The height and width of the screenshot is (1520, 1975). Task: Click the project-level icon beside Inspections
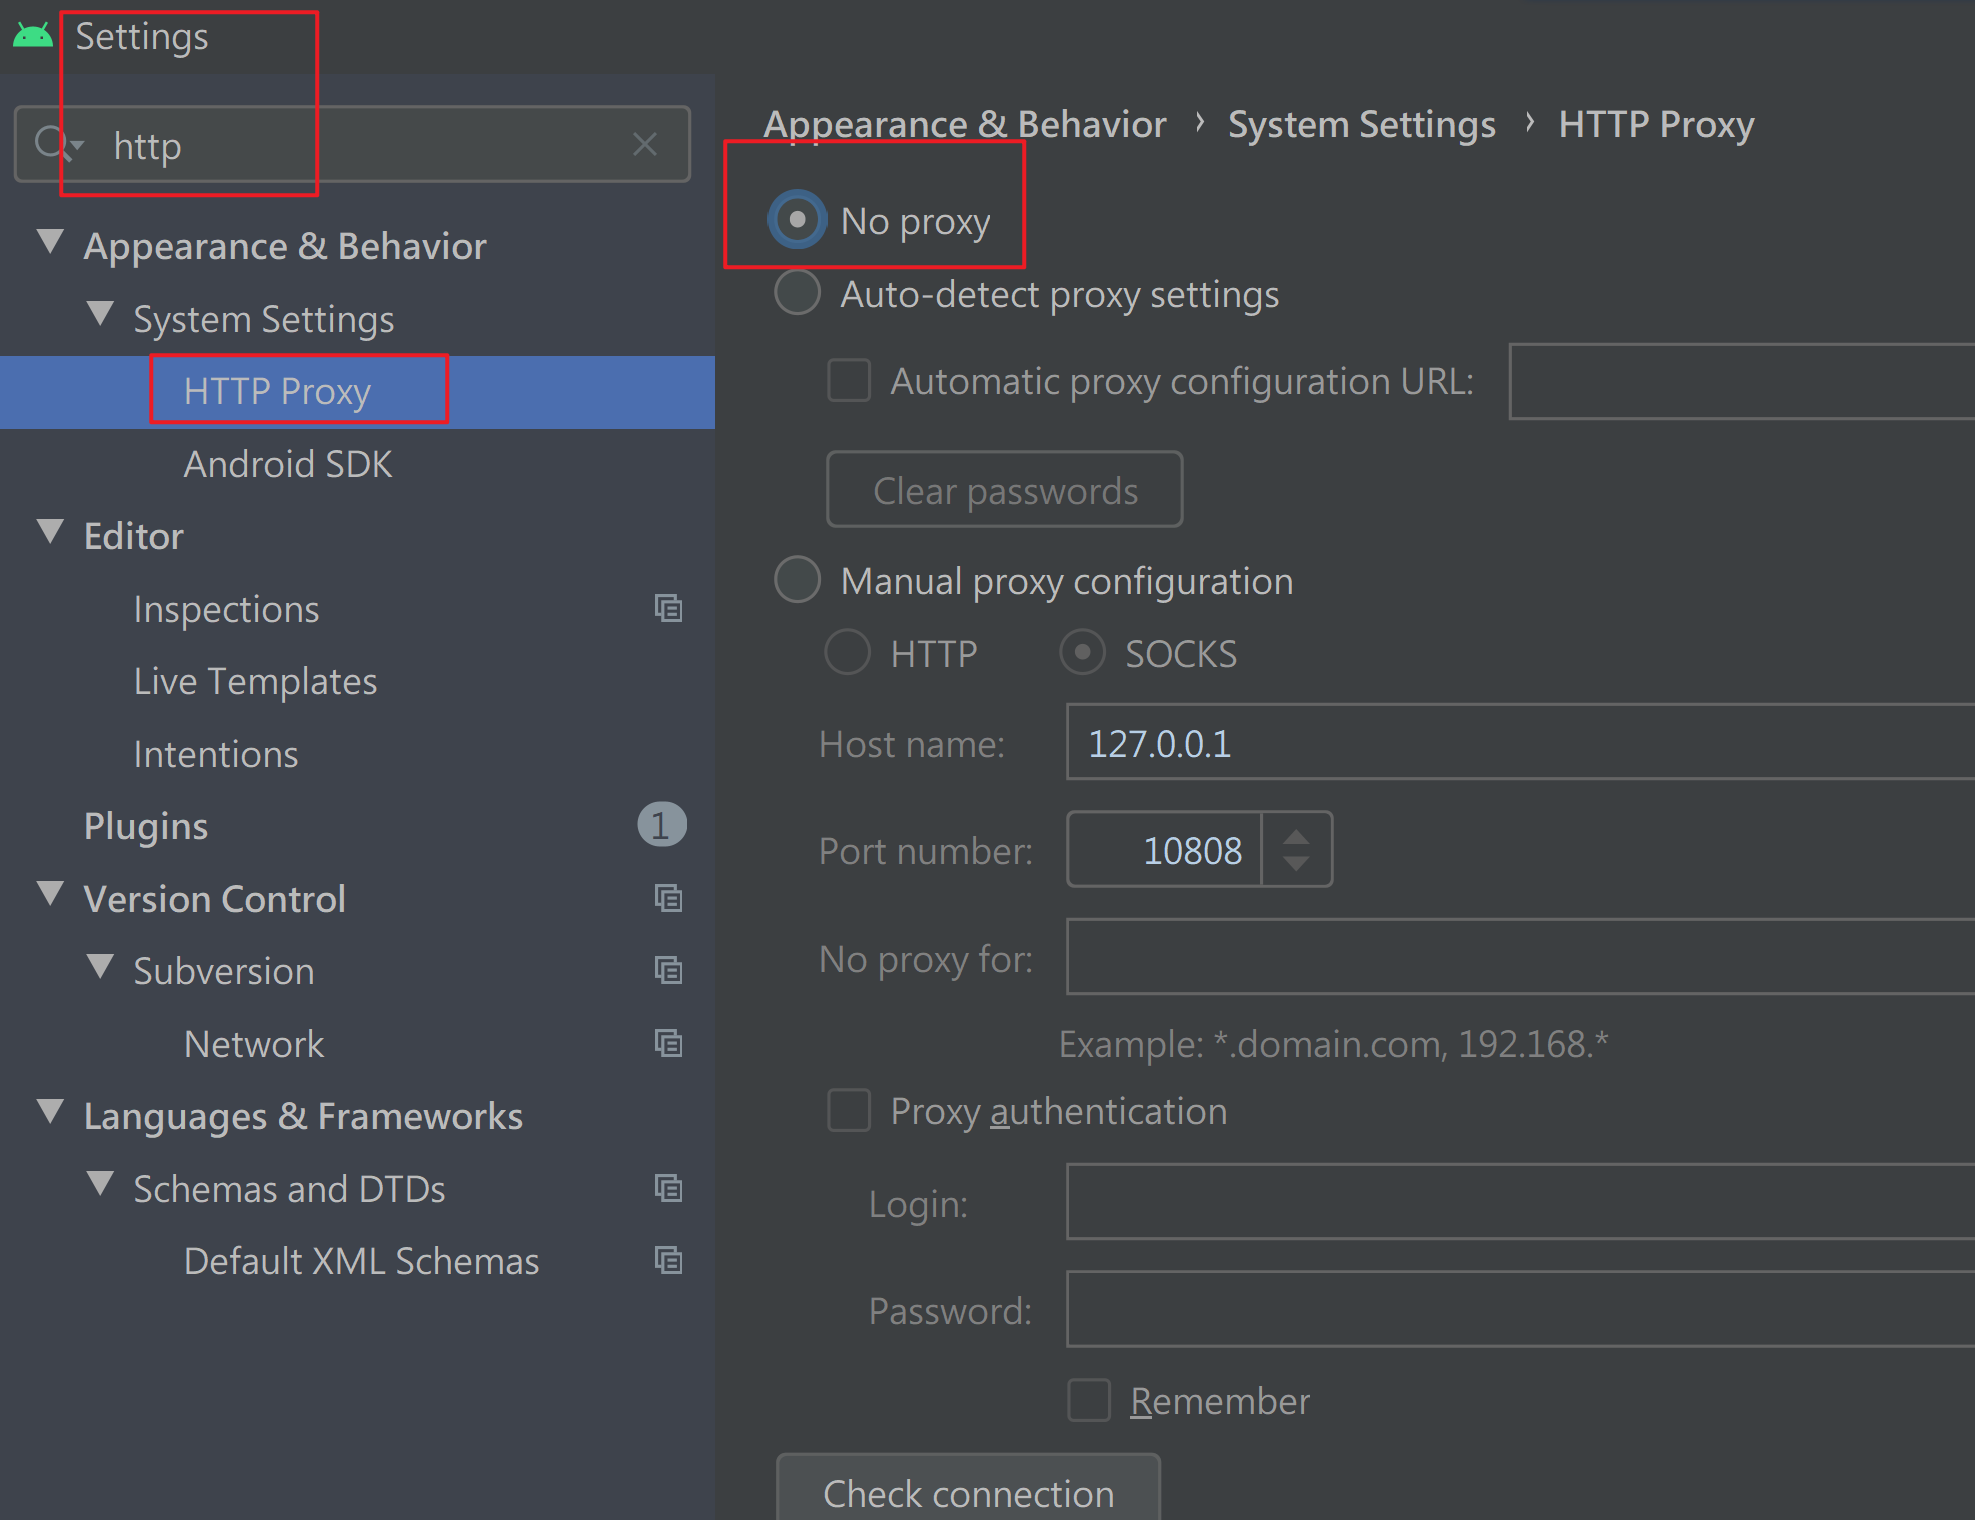point(668,608)
